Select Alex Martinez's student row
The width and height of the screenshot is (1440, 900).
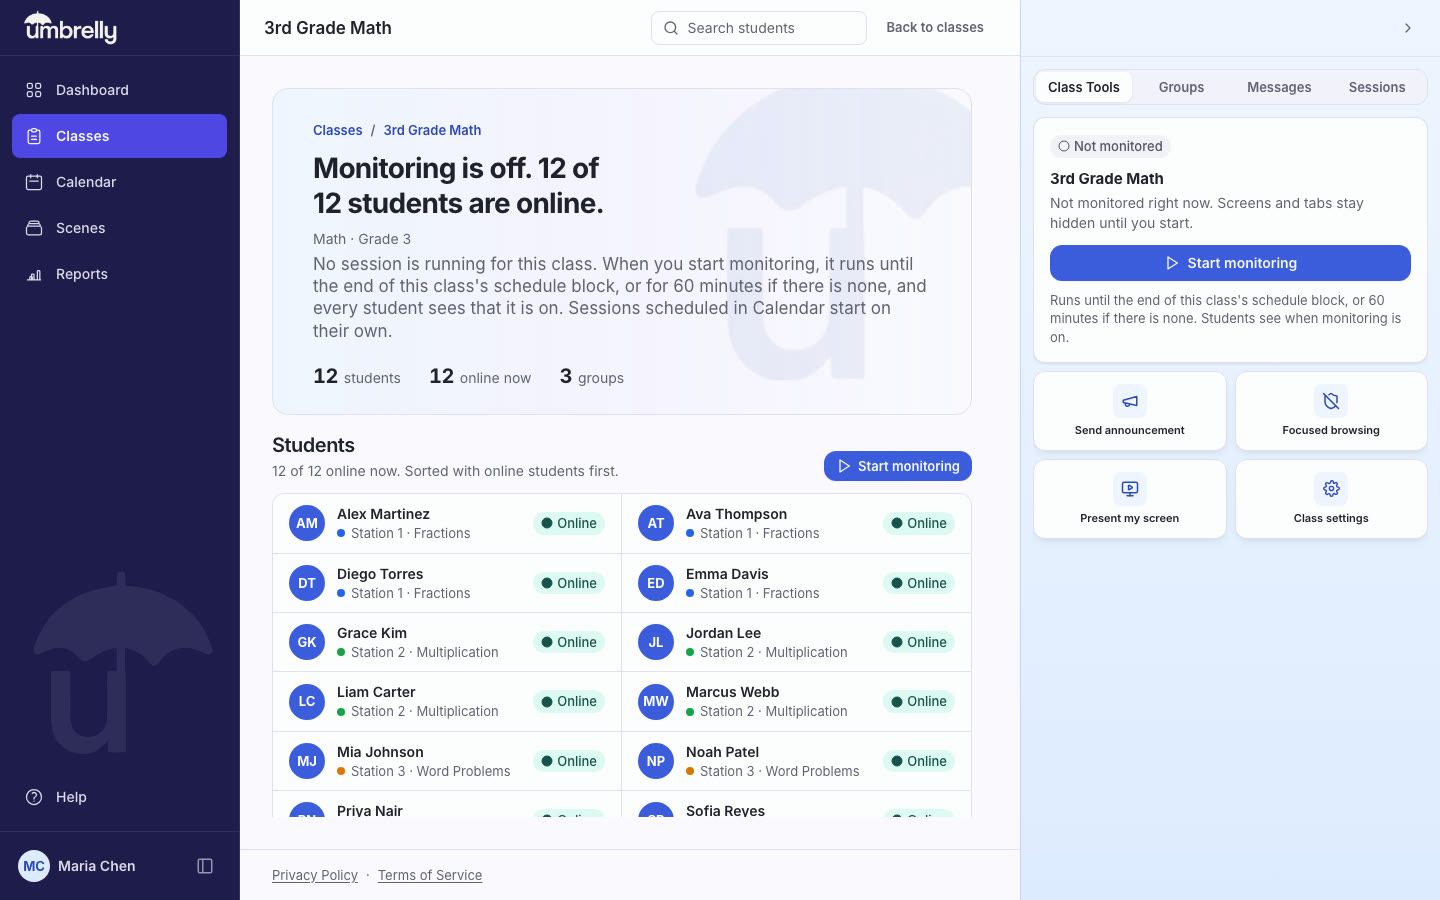coord(447,523)
